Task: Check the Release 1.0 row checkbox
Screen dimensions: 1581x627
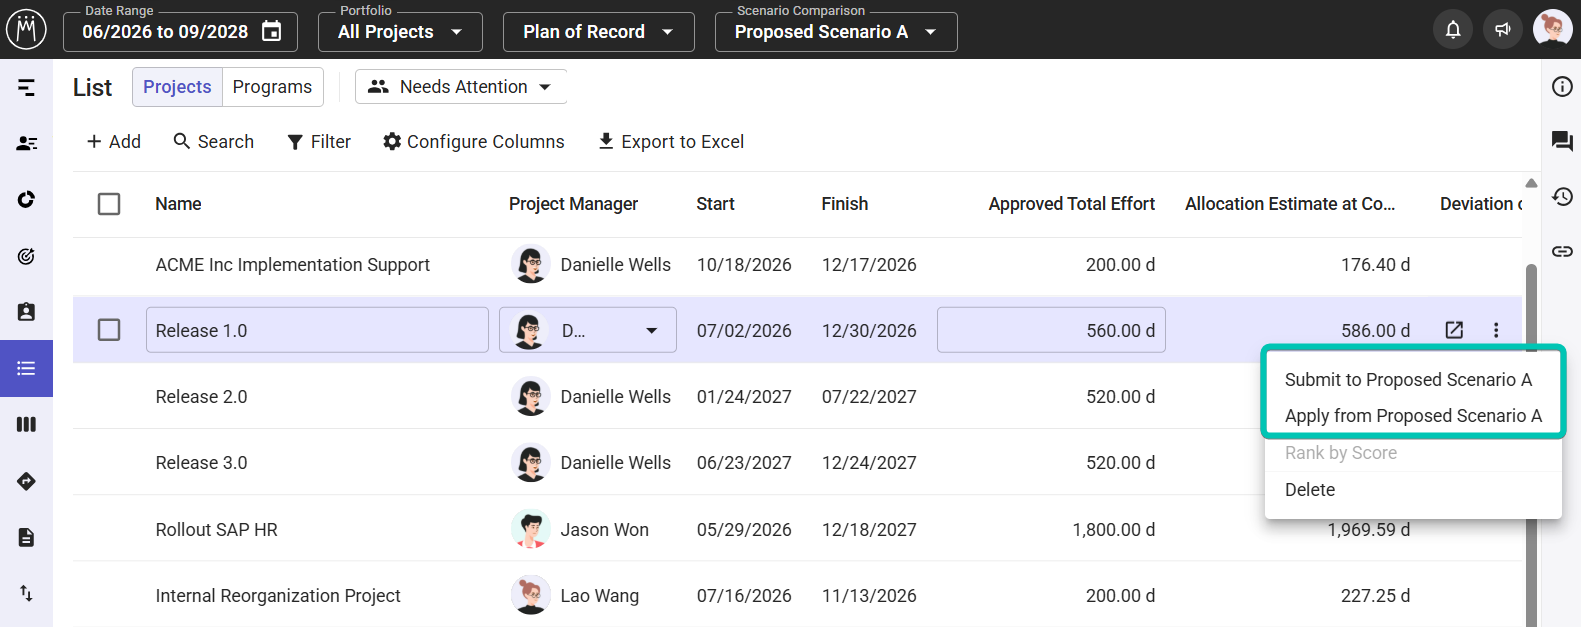Action: pyautogui.click(x=109, y=330)
